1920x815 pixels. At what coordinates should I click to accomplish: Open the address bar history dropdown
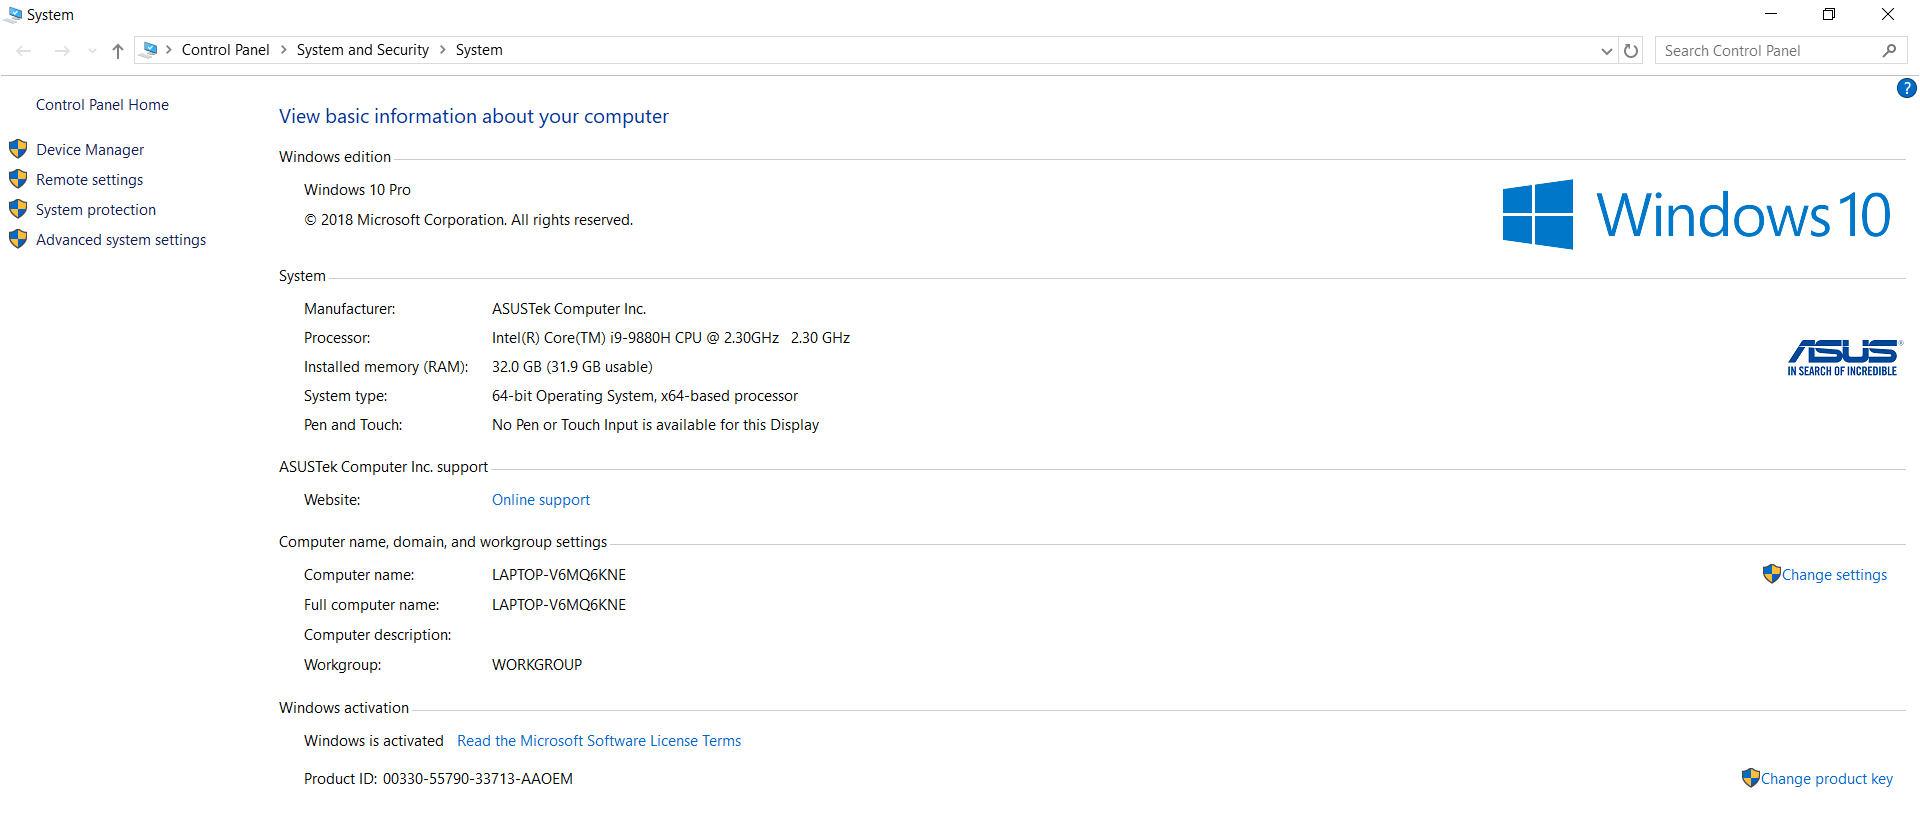[1606, 51]
